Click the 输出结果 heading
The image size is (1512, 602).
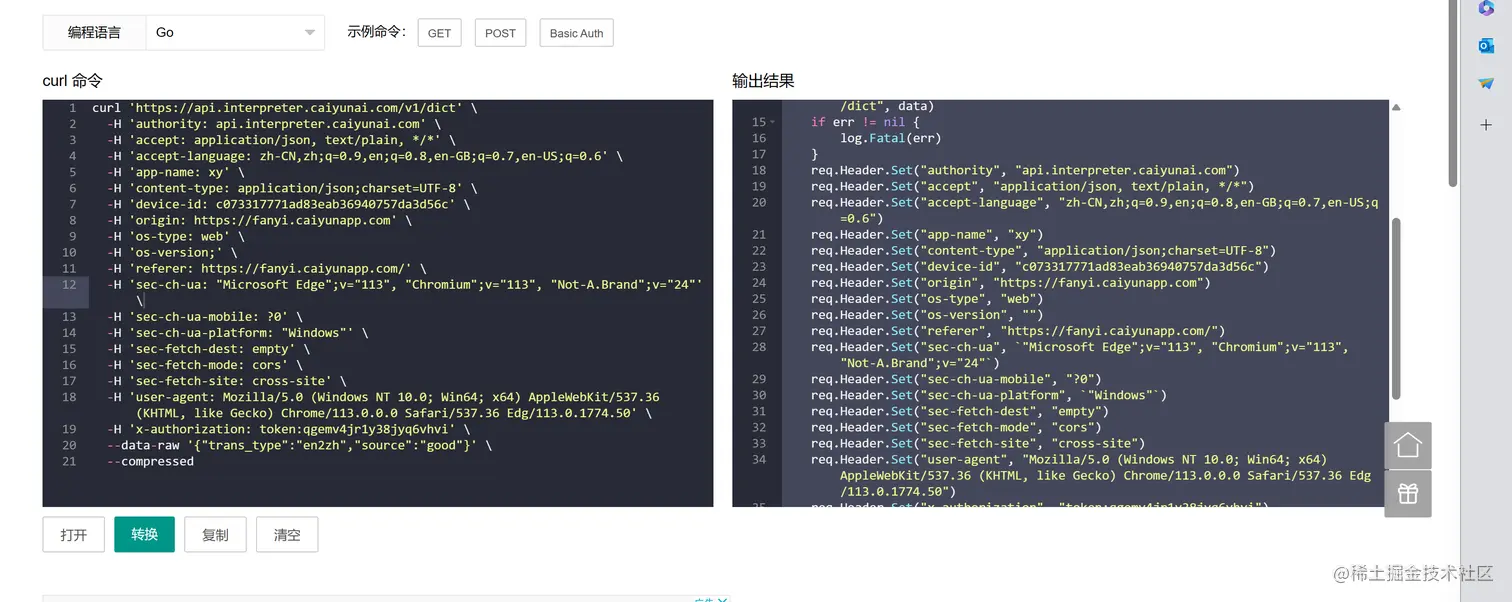(763, 81)
